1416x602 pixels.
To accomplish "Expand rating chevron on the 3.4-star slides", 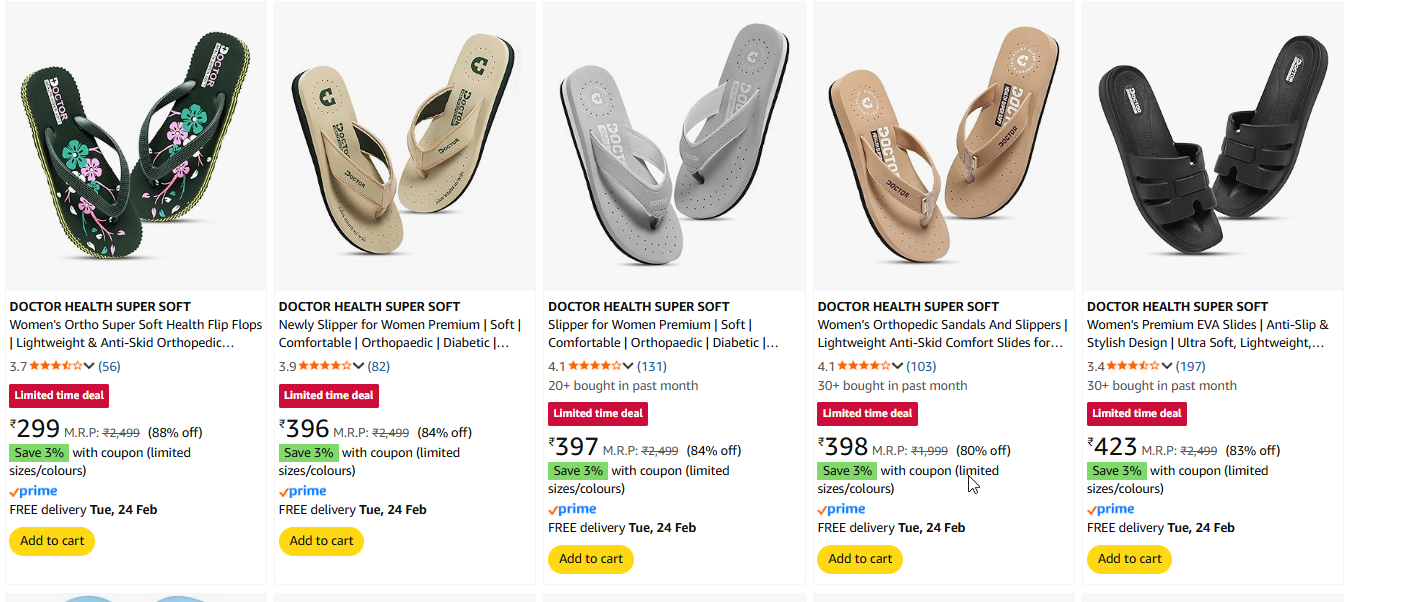I will click(1167, 366).
